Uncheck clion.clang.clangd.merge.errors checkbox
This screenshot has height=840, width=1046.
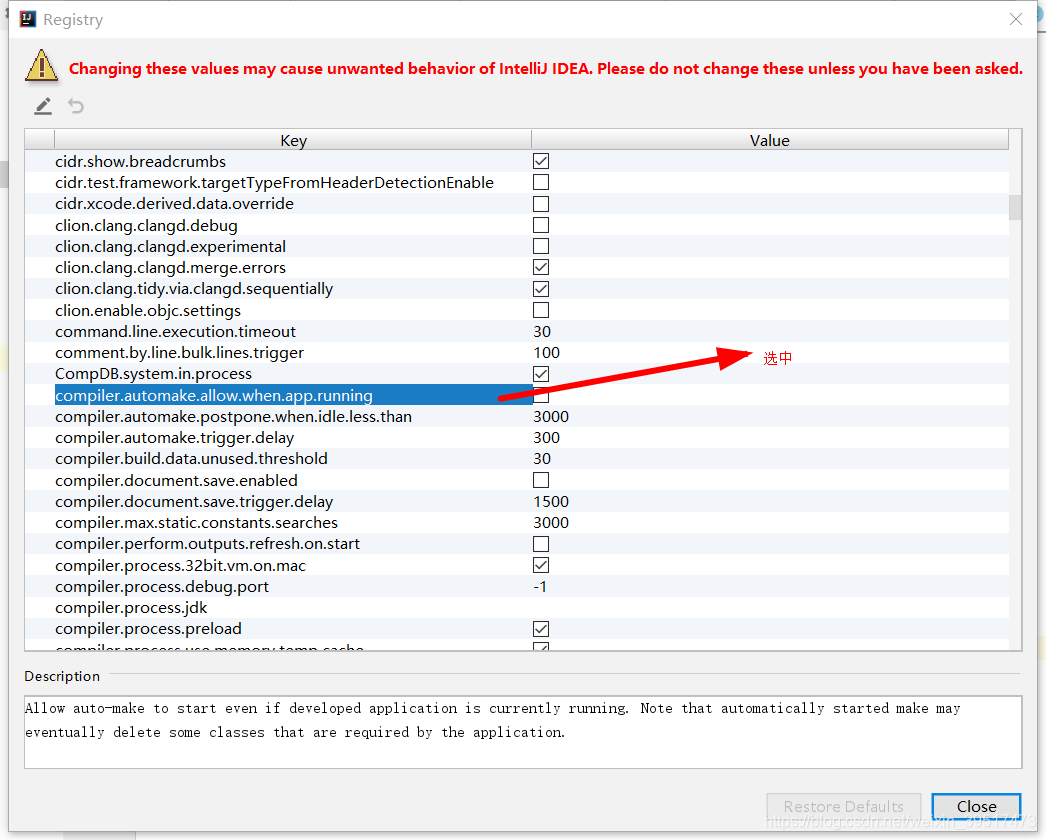(541, 268)
